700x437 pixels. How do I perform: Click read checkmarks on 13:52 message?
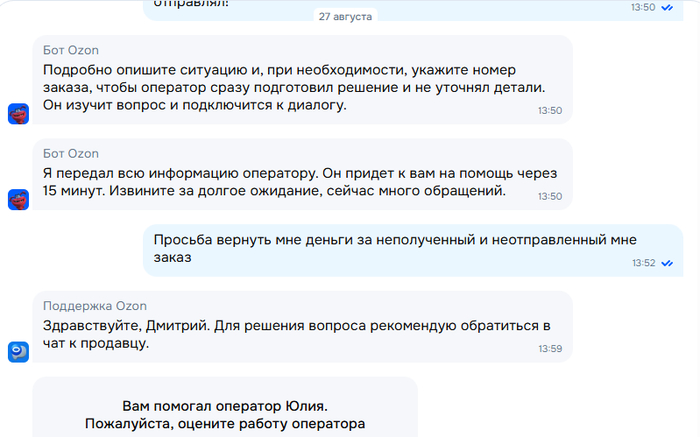pyautogui.click(x=667, y=263)
